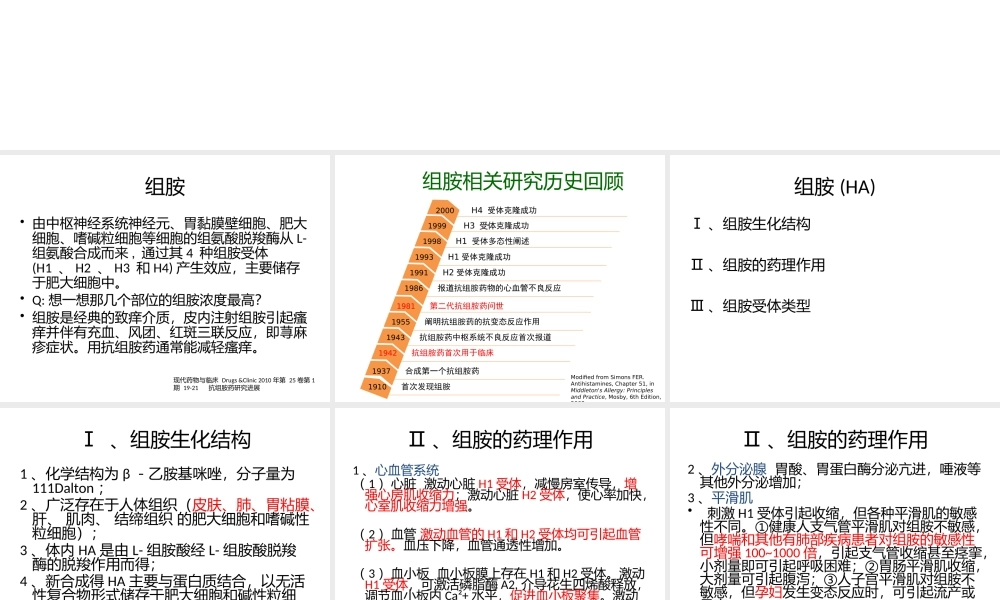
Task: Select the Ⅰ、组胺生化结构 slide thumbnail
Action: coord(165,439)
